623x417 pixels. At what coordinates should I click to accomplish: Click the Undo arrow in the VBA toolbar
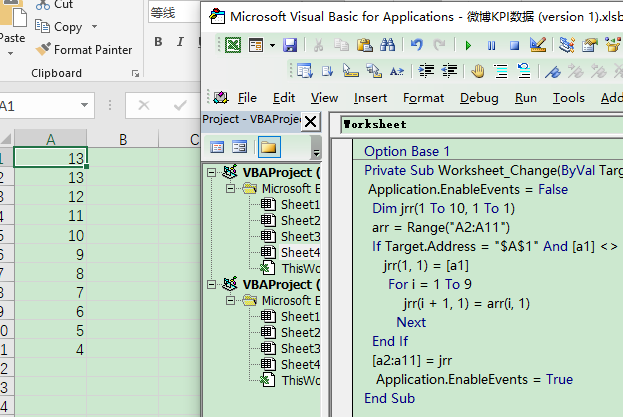tap(417, 45)
